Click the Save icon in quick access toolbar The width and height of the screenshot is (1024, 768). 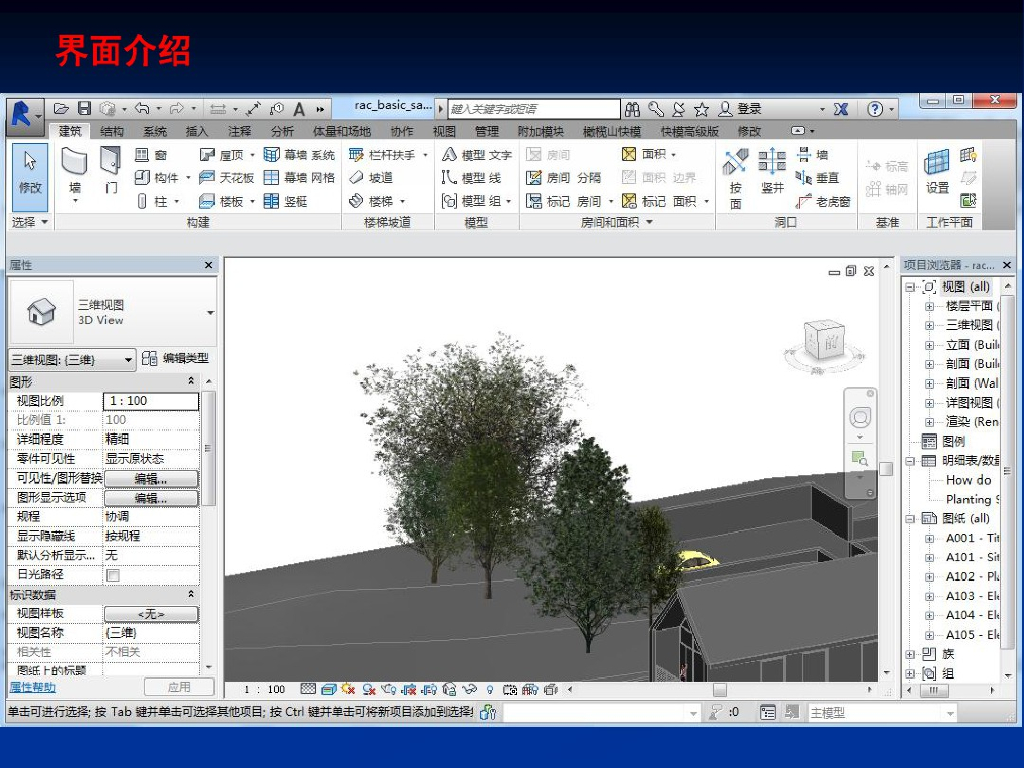coord(85,109)
